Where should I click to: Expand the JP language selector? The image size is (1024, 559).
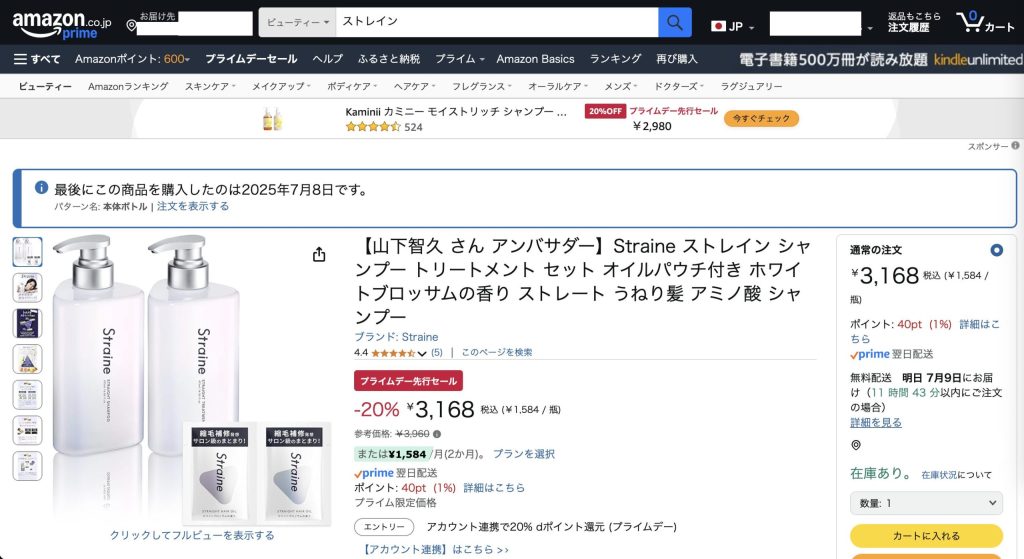point(733,26)
